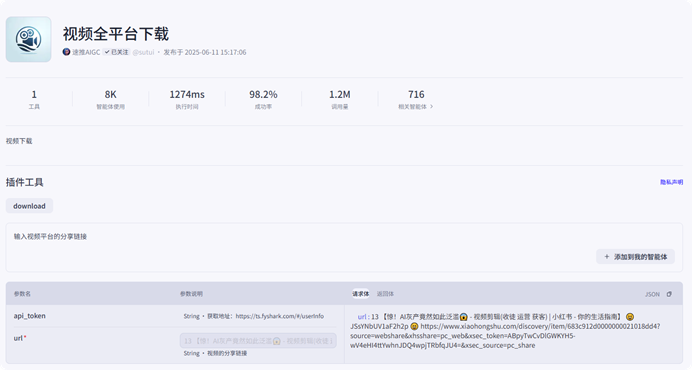Expand the 相关智能体 chevron
The height and width of the screenshot is (370, 692).
point(432,106)
